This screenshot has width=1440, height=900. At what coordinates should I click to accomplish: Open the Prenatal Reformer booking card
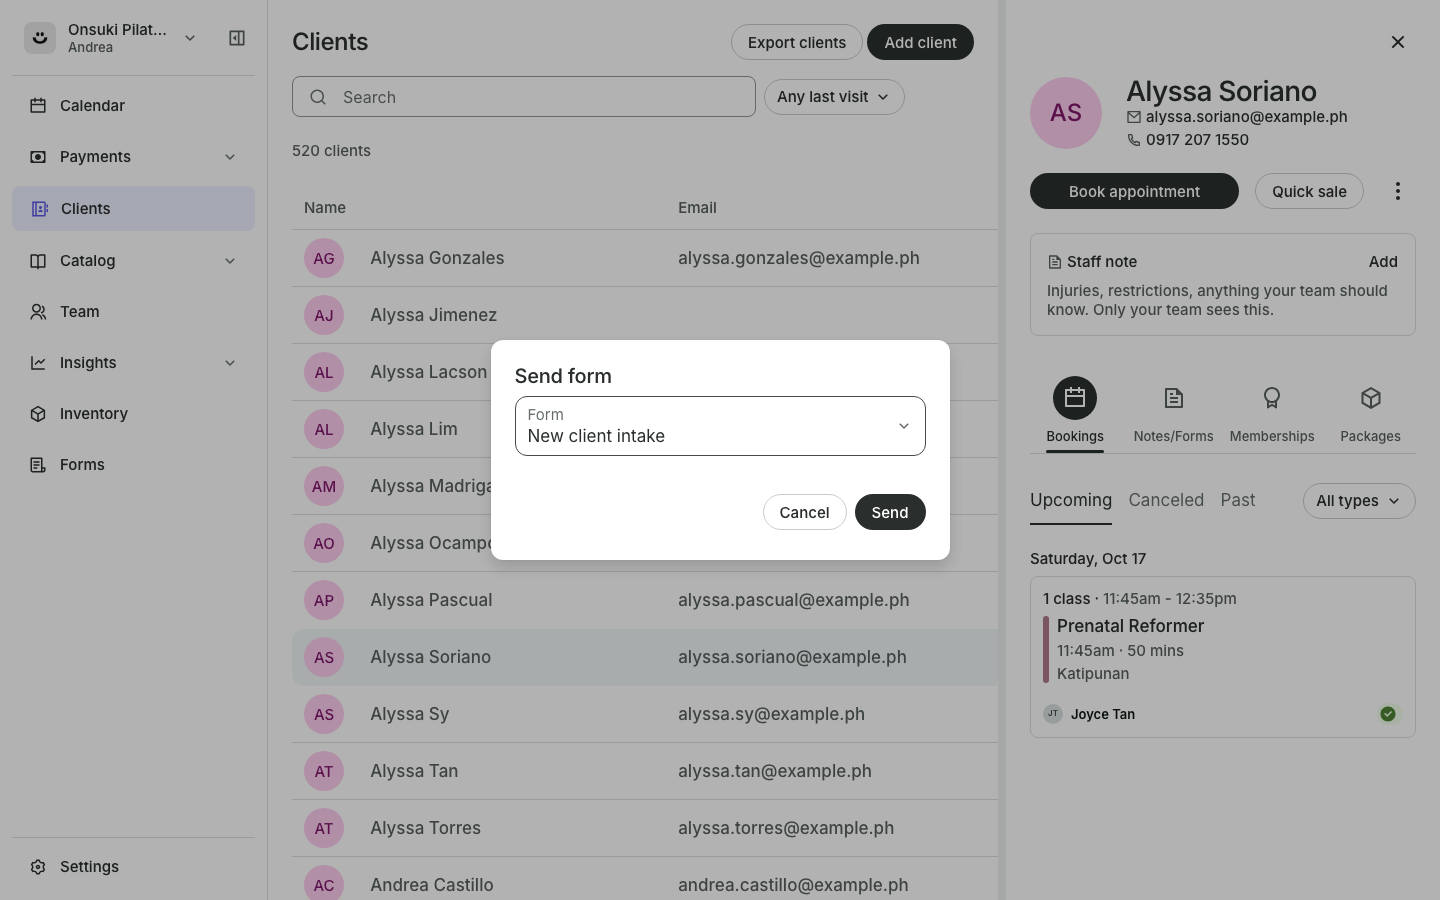(x=1223, y=657)
